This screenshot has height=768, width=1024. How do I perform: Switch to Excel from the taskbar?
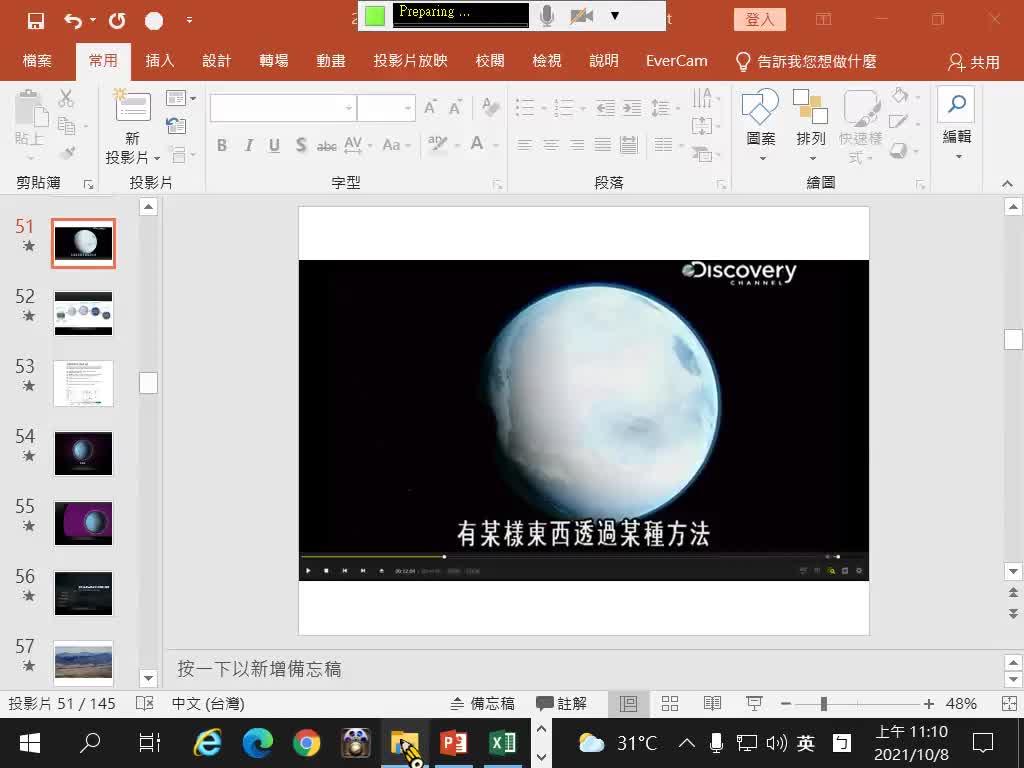(x=503, y=743)
